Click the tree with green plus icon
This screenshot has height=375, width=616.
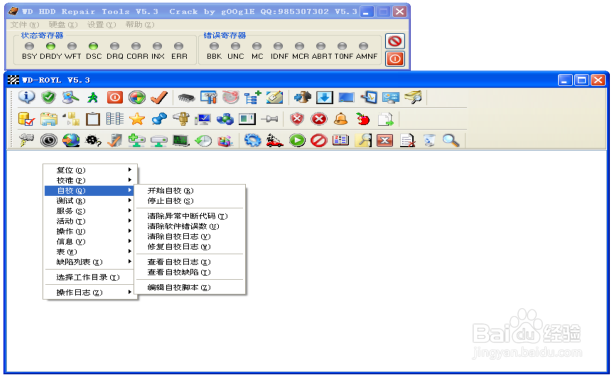pyautogui.click(x=252, y=97)
